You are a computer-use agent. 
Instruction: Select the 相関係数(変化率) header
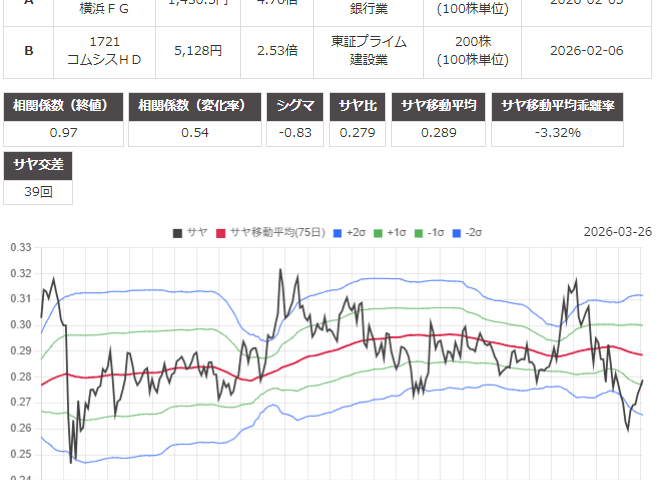pyautogui.click(x=194, y=107)
